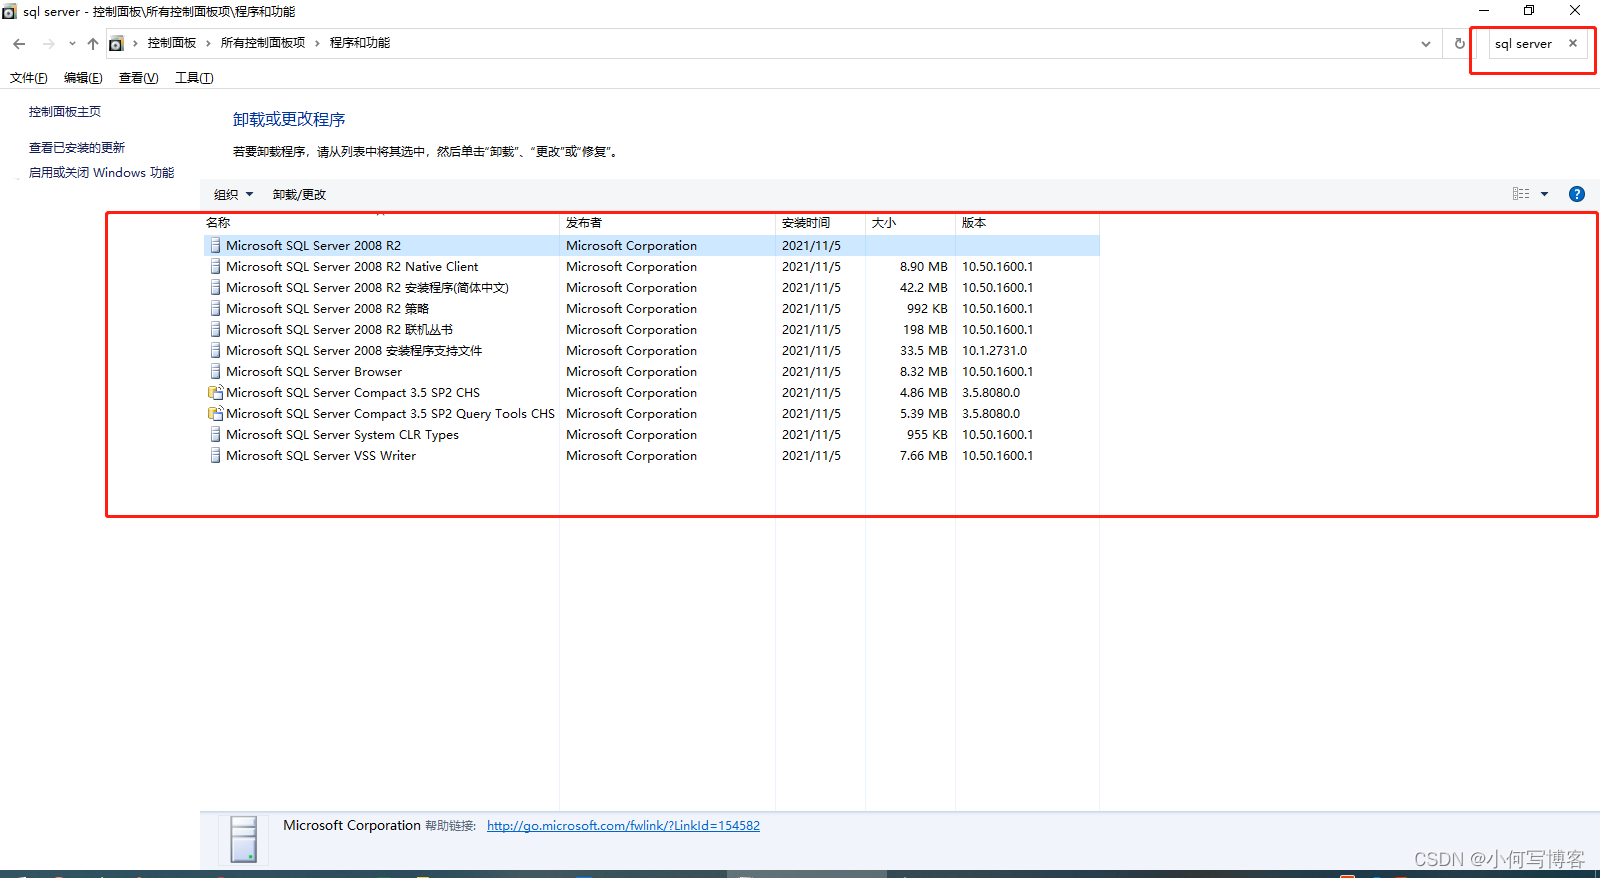Click 程序和功能 breadcrumb segment

point(360,43)
